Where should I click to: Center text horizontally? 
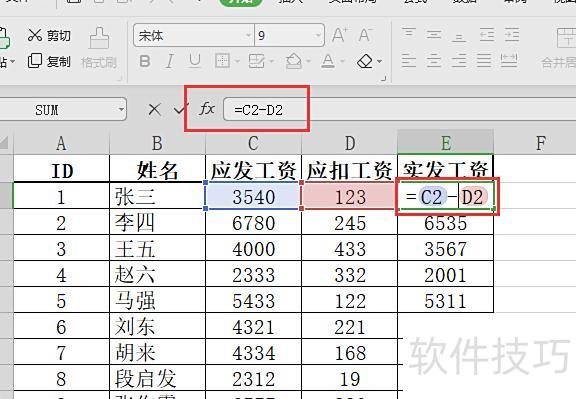tap(434, 61)
